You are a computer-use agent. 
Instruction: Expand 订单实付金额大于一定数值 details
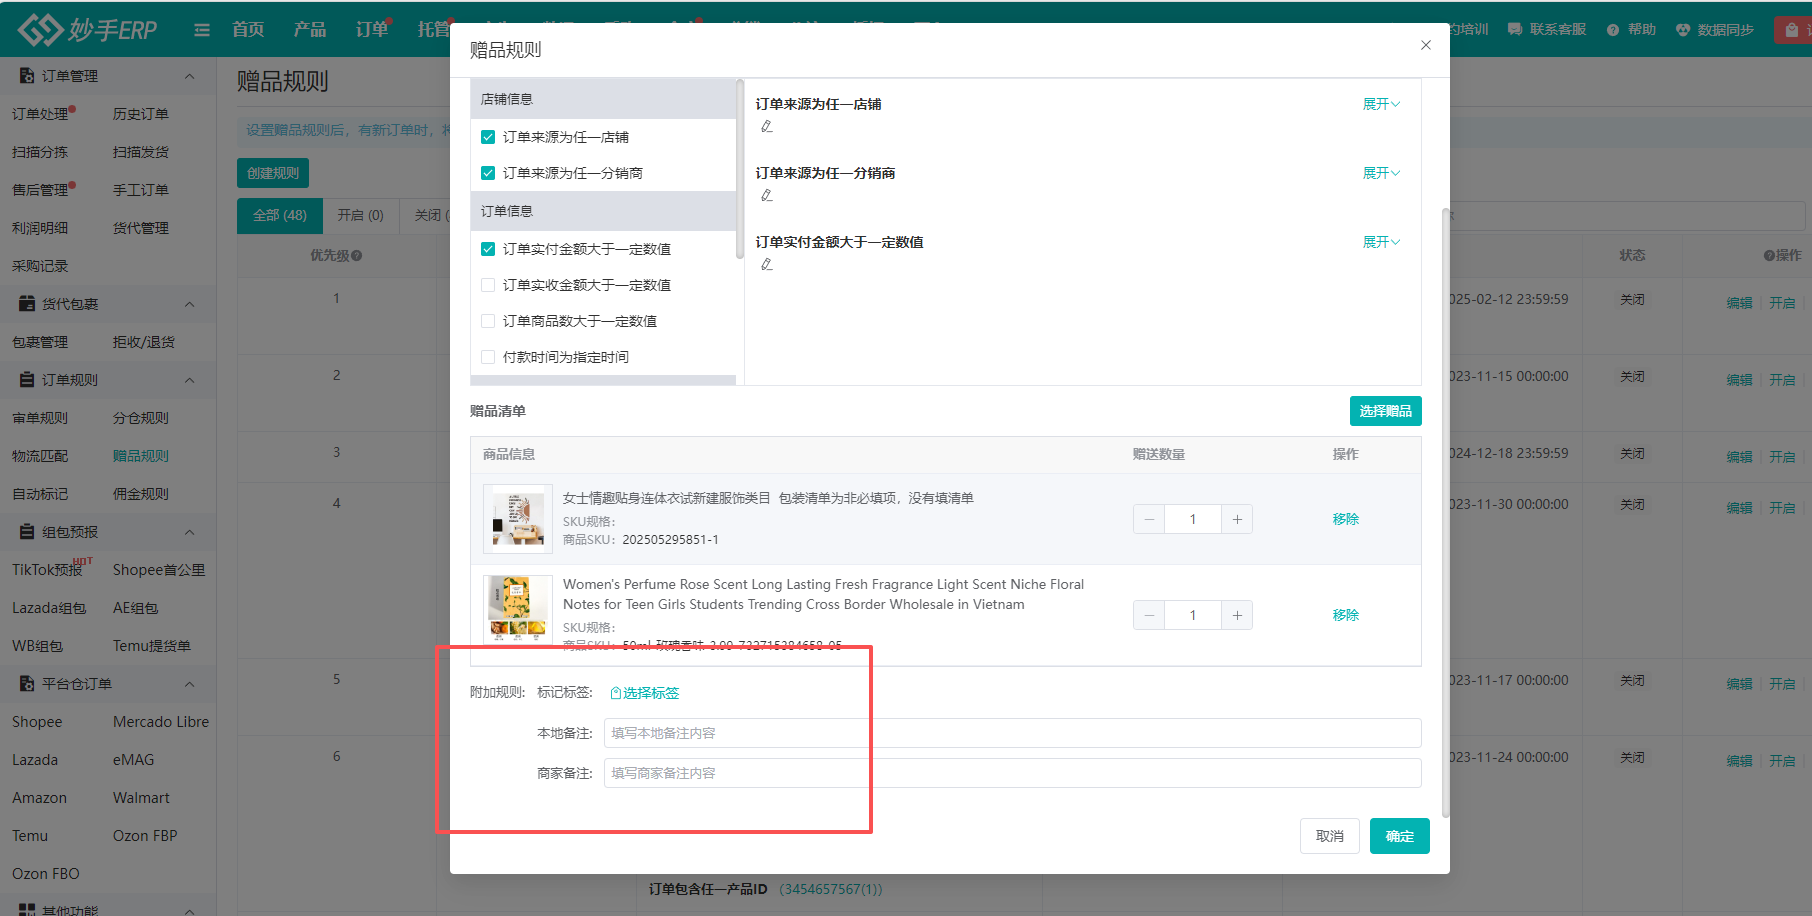pos(1380,241)
